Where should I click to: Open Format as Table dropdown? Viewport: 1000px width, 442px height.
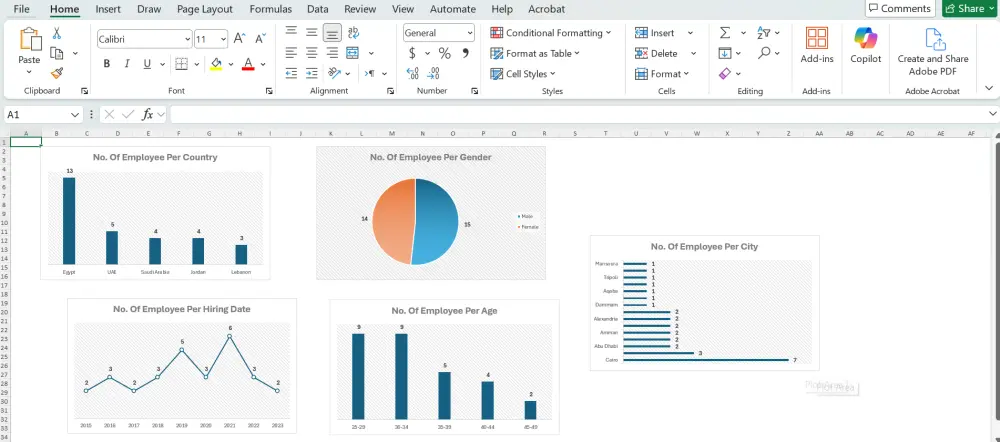pos(535,54)
